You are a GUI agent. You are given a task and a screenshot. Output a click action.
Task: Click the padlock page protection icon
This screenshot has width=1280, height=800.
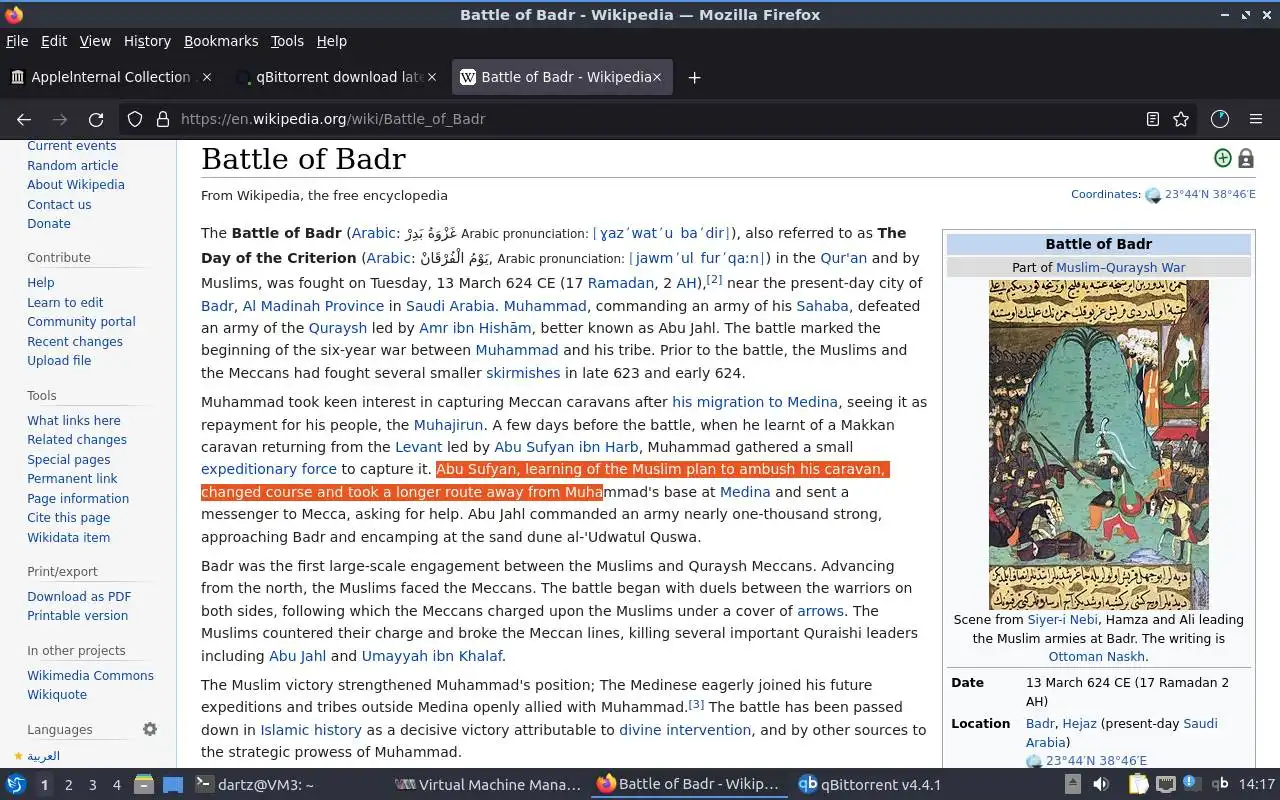tap(1245, 158)
